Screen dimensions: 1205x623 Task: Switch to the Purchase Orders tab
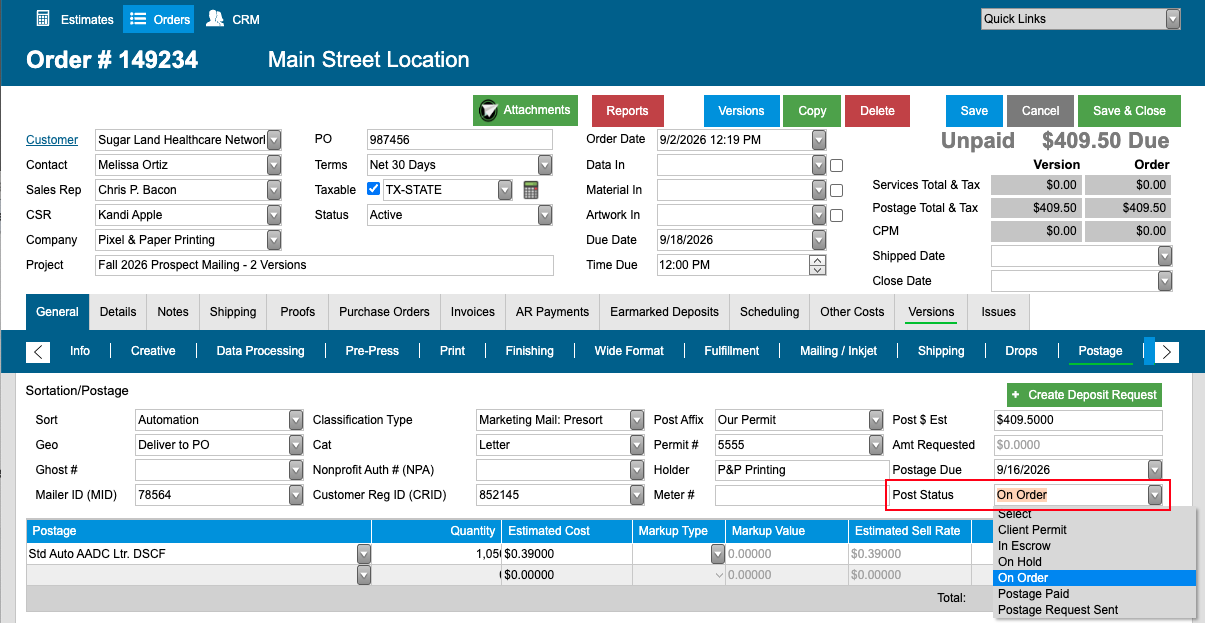click(x=384, y=312)
